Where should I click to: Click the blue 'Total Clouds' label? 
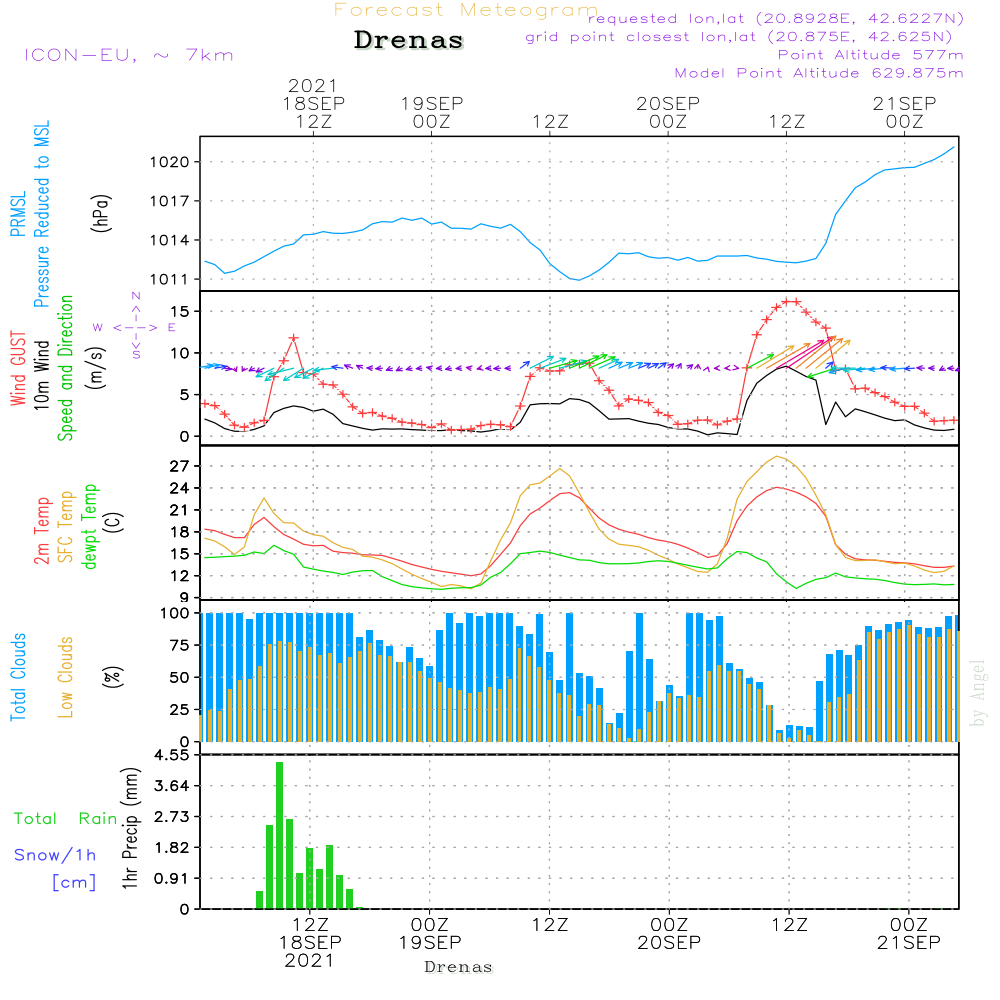pos(18,677)
